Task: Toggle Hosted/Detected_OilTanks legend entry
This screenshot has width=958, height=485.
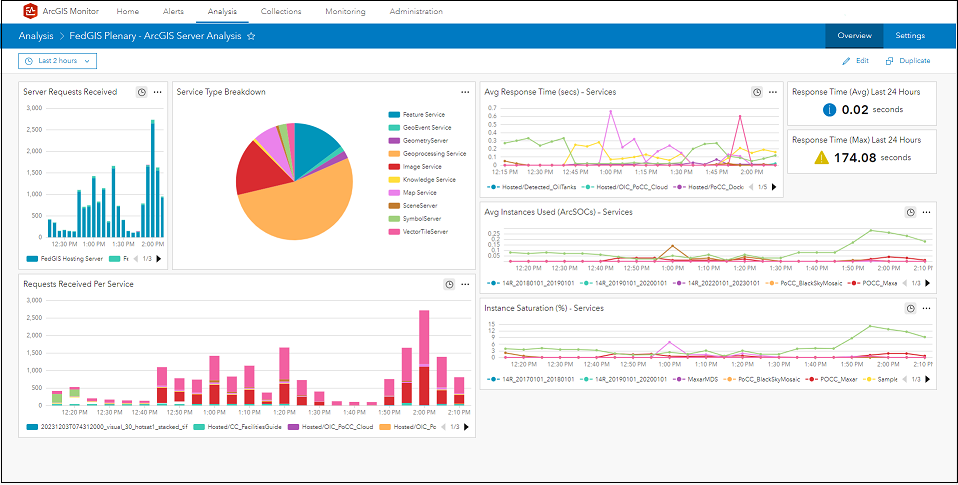Action: coord(530,187)
